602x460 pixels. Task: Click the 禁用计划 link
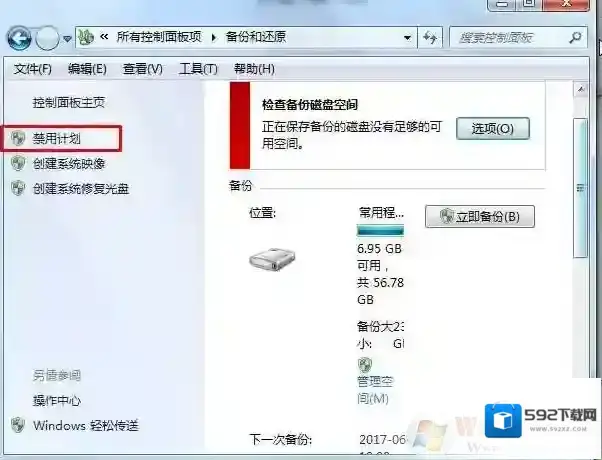(56, 138)
